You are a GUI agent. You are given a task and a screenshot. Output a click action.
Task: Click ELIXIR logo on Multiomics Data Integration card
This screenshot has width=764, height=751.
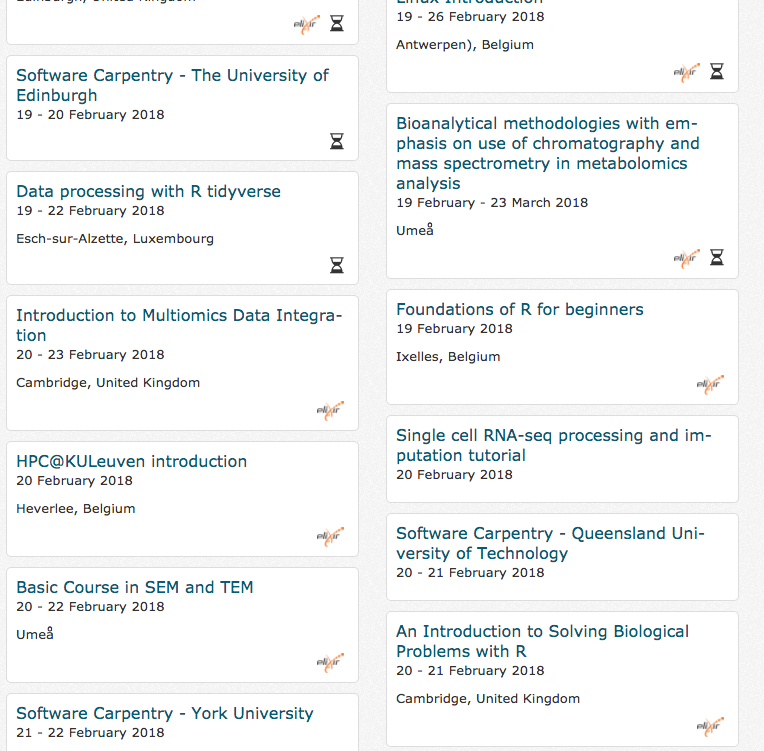330,410
